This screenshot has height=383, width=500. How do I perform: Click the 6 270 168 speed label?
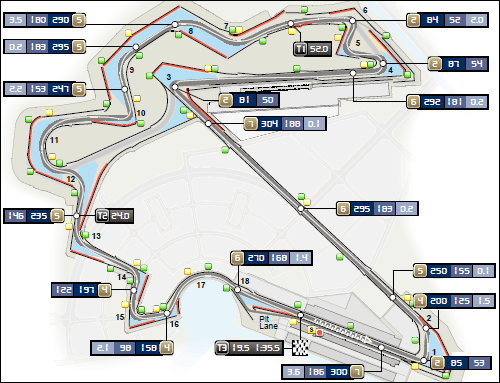tap(271, 258)
